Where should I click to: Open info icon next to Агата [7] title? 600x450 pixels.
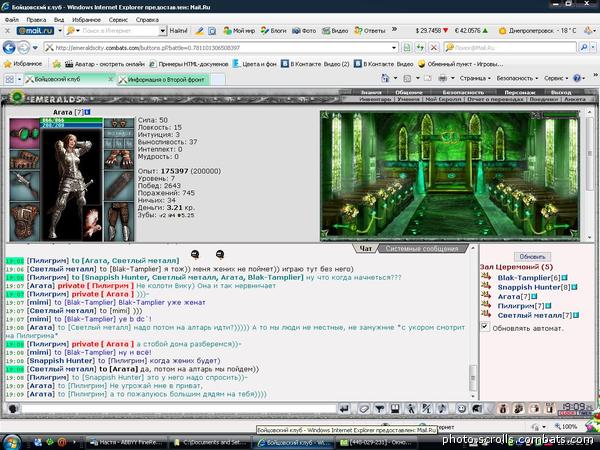(x=88, y=112)
